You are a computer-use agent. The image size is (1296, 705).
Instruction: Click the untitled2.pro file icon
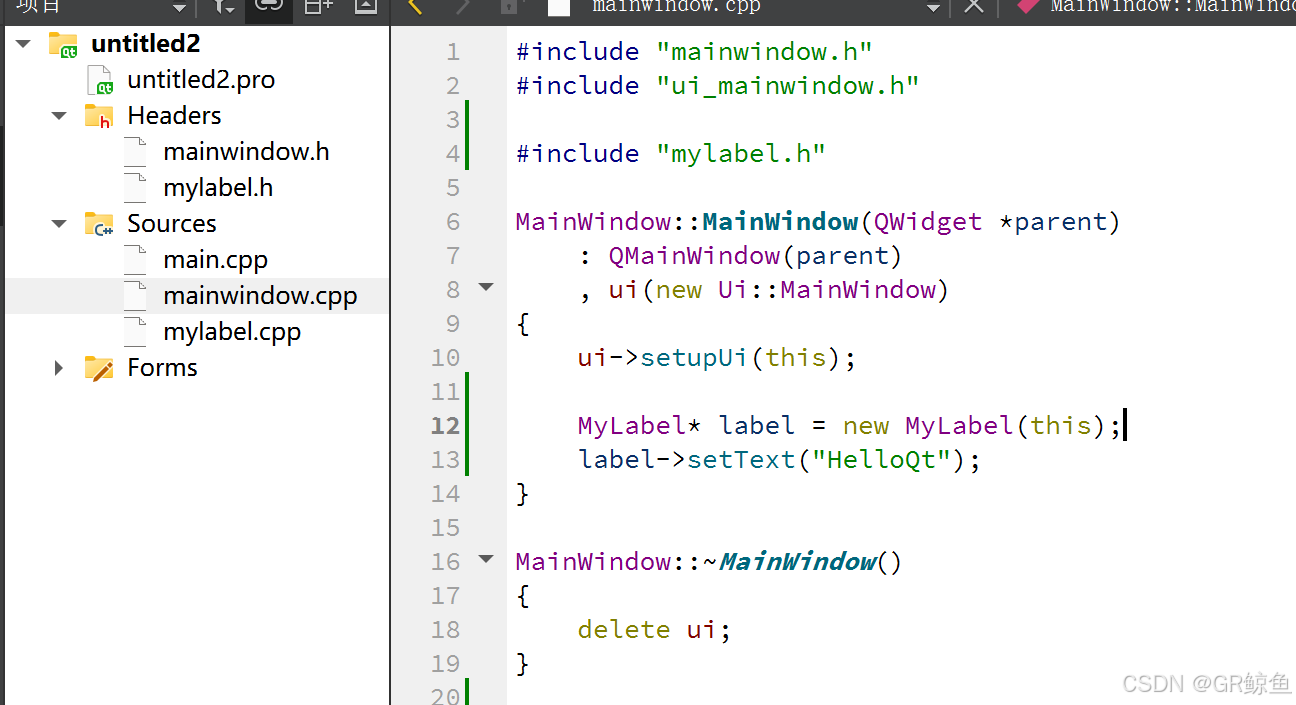click(x=100, y=80)
